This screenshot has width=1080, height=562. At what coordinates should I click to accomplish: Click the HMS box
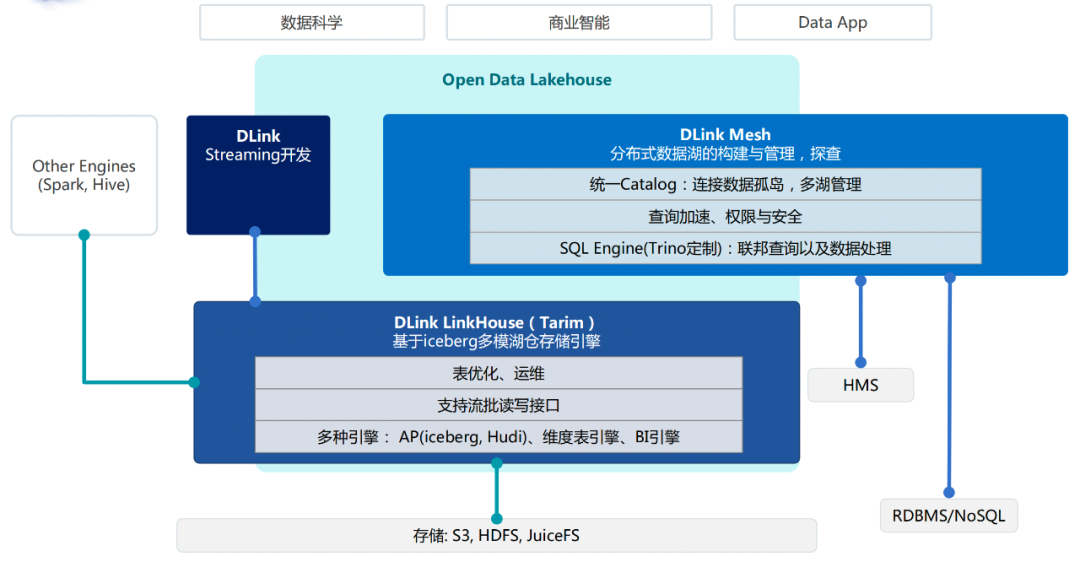pyautogui.click(x=860, y=385)
